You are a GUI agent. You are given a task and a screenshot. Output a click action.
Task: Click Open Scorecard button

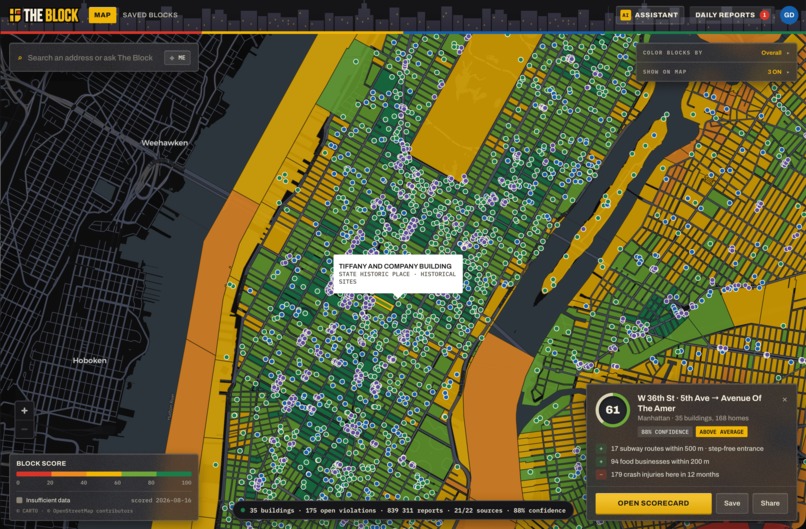pos(653,503)
